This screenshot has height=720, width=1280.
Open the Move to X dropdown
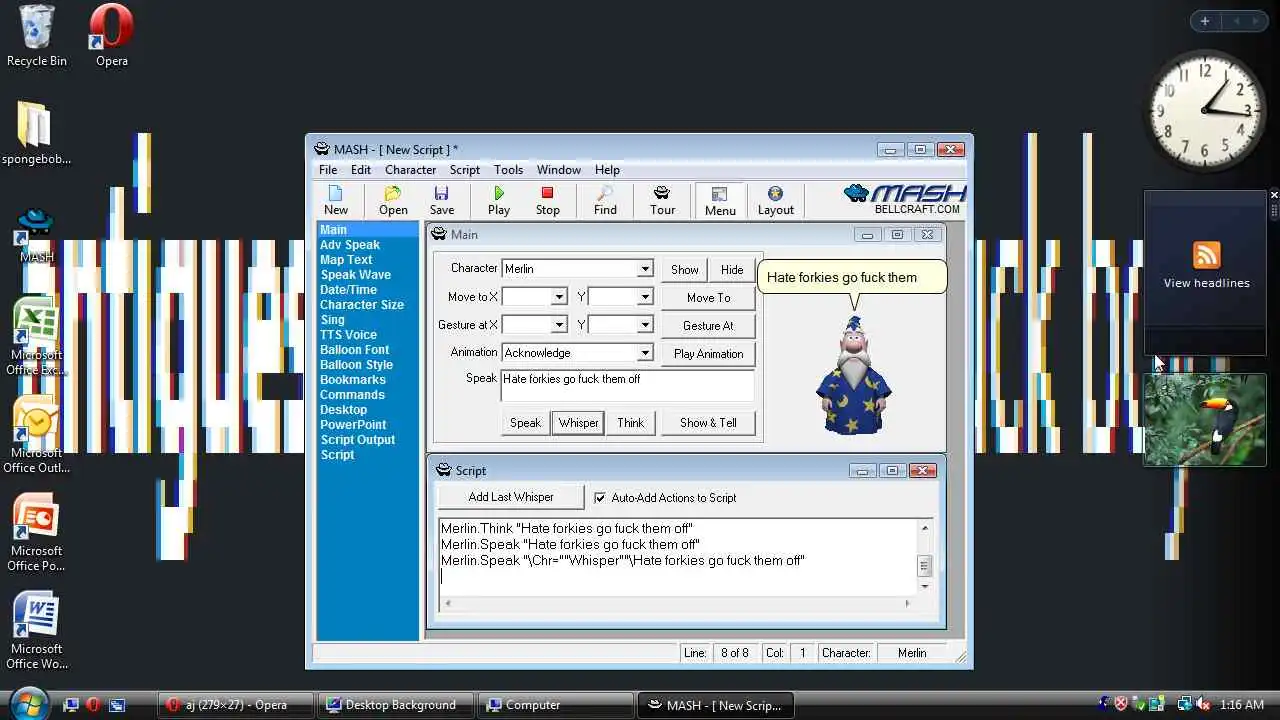[x=559, y=297]
